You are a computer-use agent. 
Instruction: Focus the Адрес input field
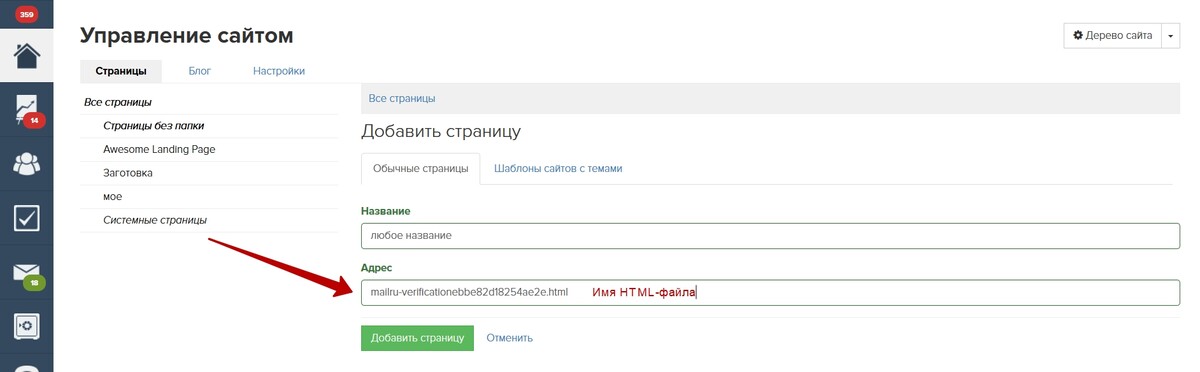point(770,292)
